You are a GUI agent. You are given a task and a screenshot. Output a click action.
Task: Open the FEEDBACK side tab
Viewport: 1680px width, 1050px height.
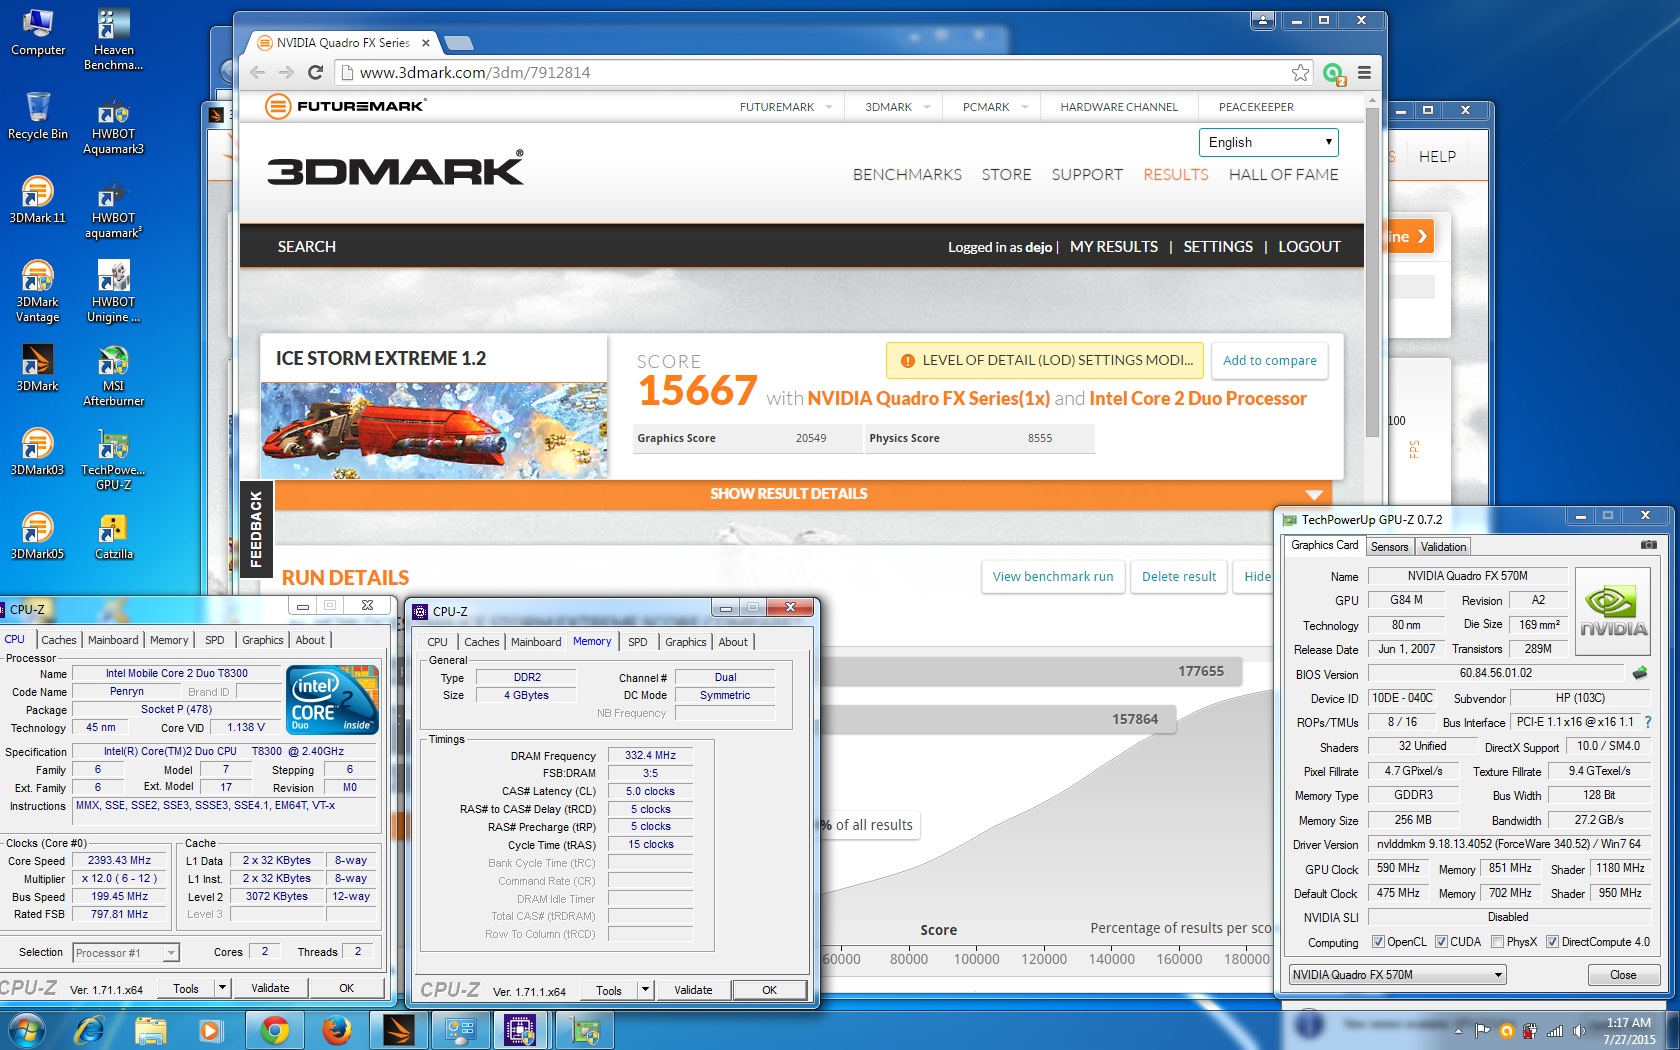point(256,529)
